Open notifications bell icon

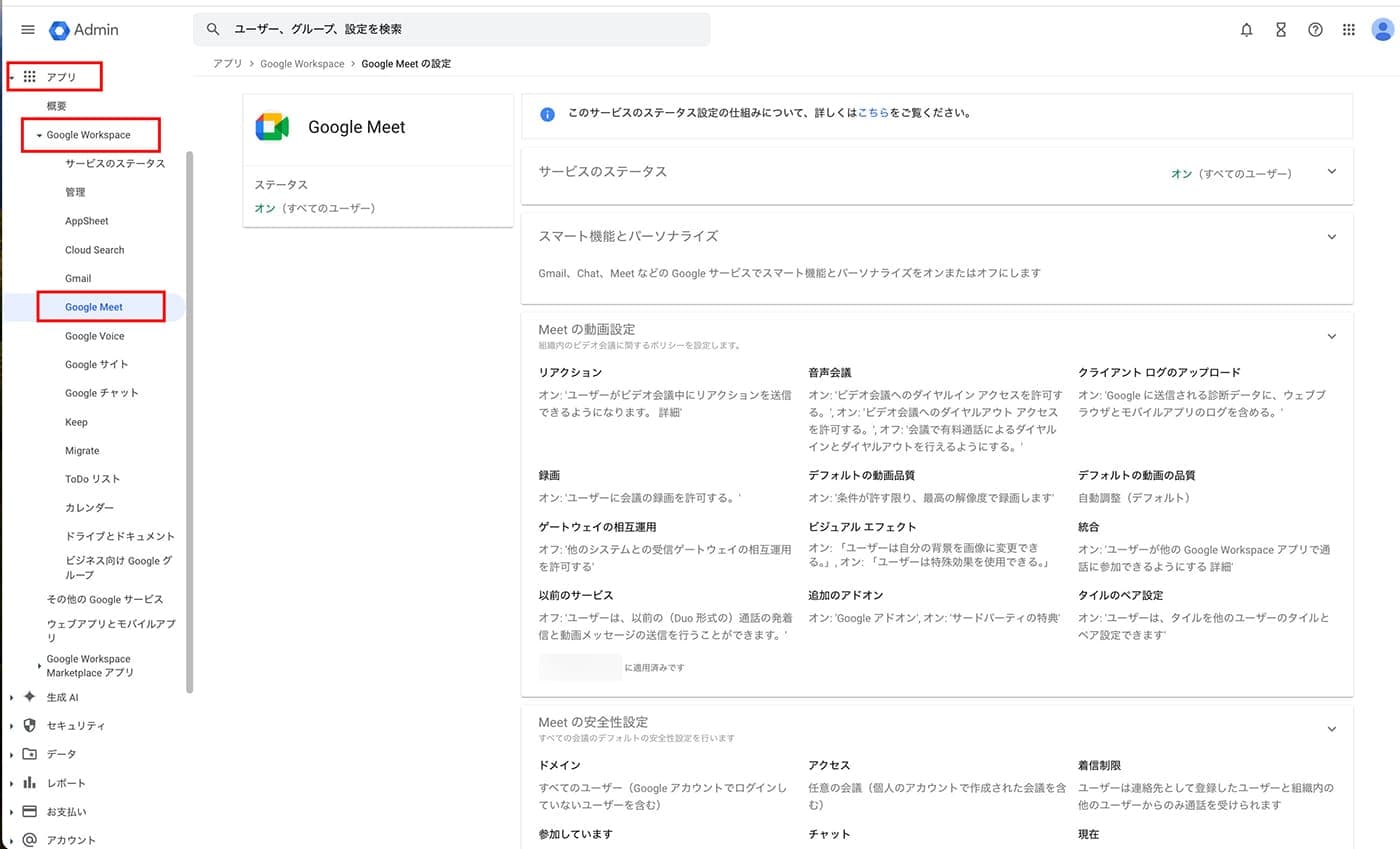pyautogui.click(x=1246, y=30)
